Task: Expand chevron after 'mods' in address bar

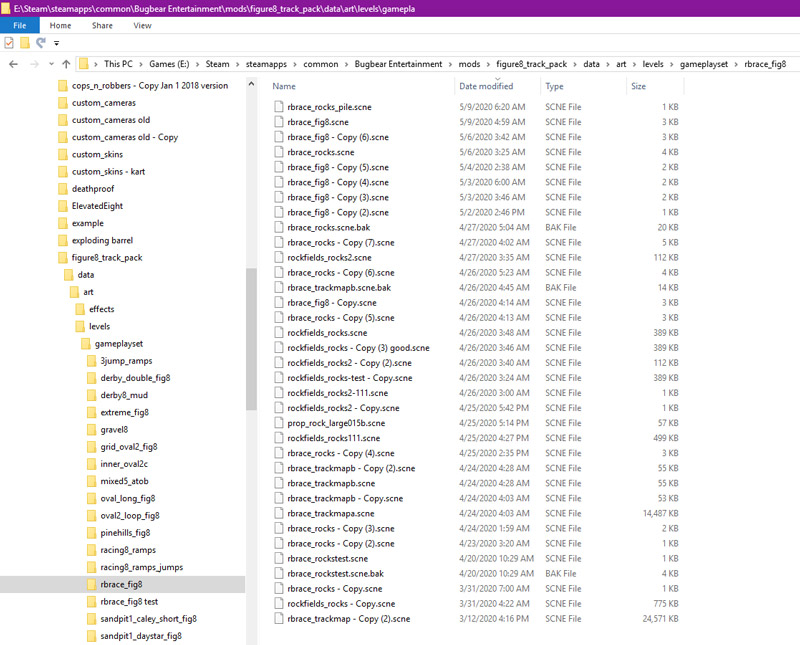Action: [x=488, y=64]
